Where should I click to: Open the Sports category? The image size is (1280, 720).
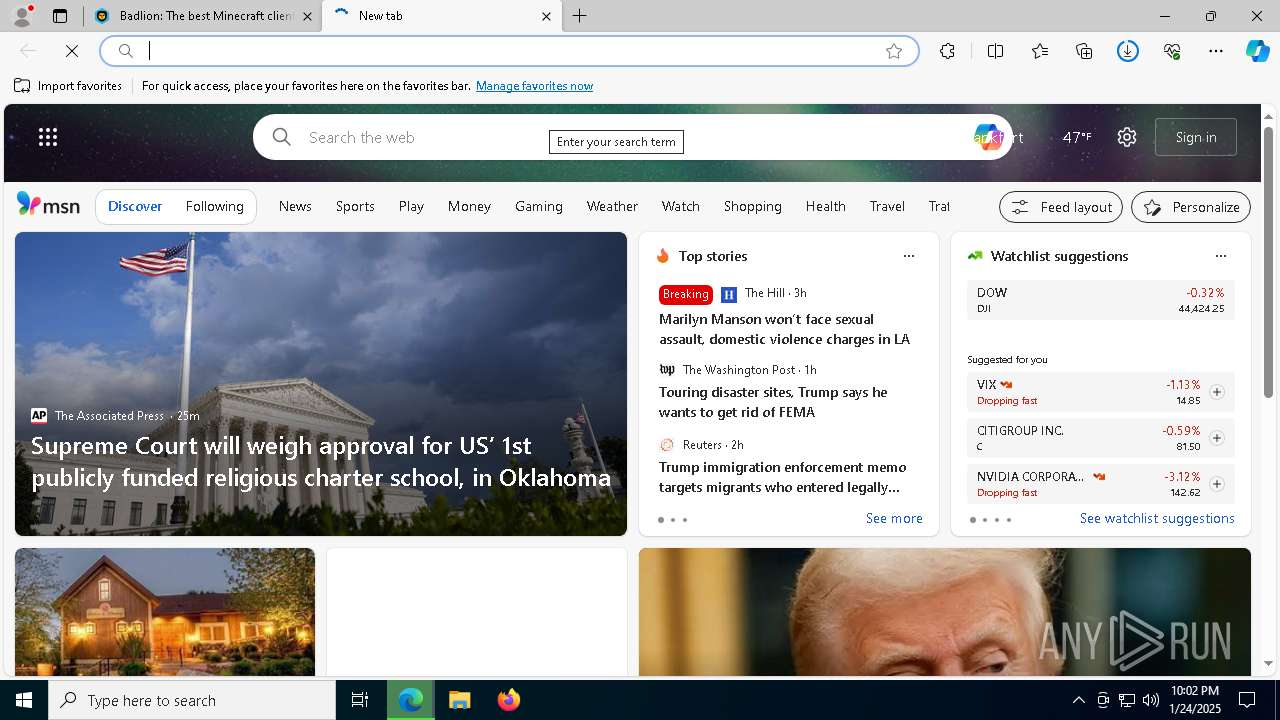pyautogui.click(x=355, y=206)
